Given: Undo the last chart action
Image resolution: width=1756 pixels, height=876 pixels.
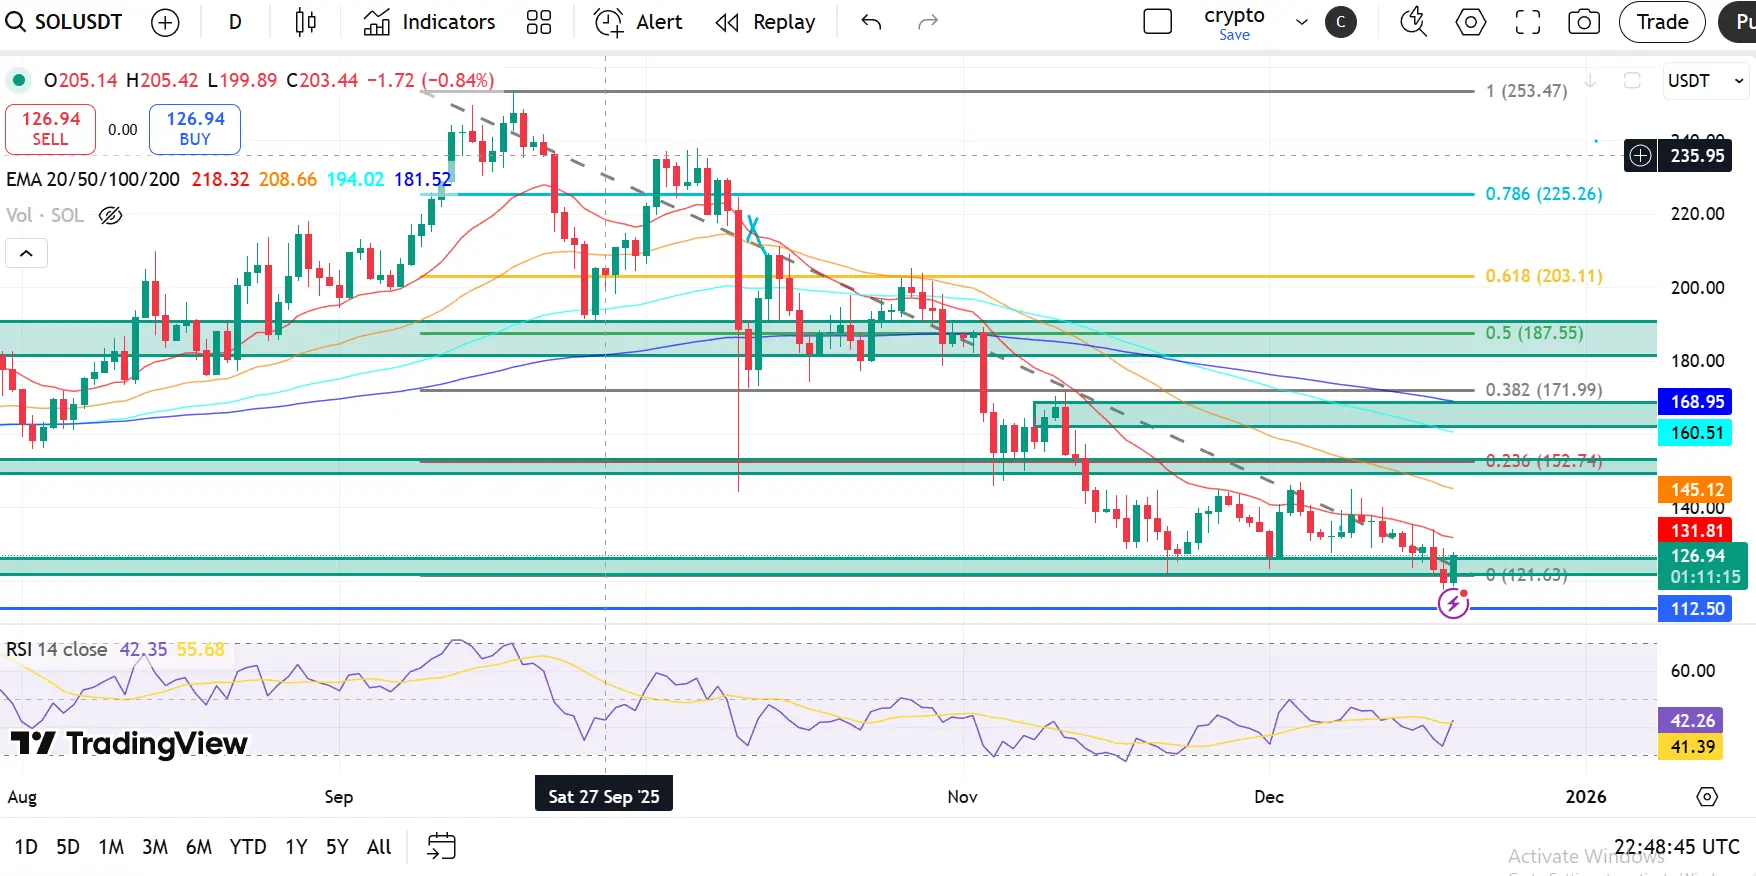Looking at the screenshot, I should [871, 22].
